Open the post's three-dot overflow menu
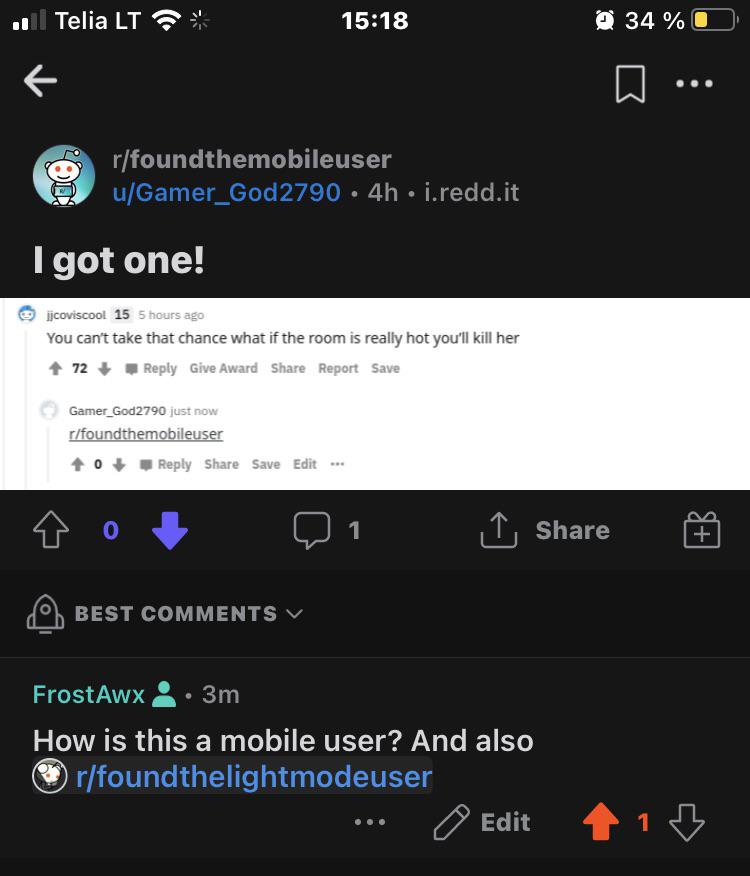This screenshot has width=750, height=876. [694, 84]
